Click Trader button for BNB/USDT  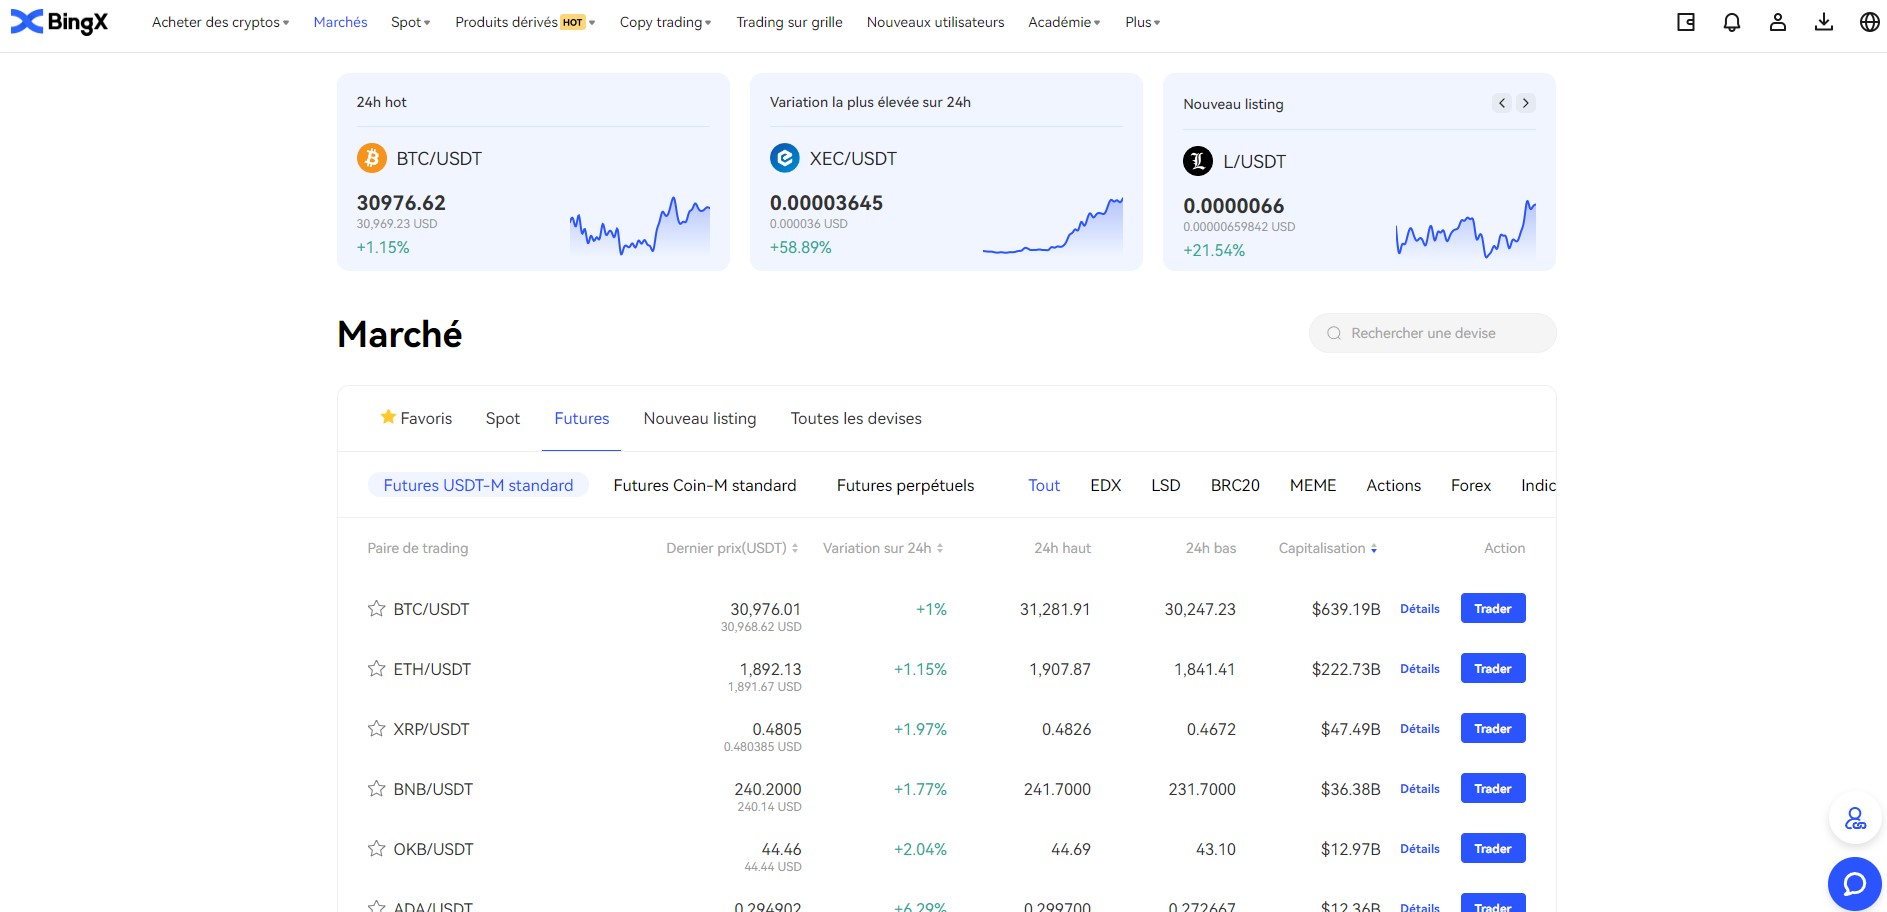pos(1493,788)
